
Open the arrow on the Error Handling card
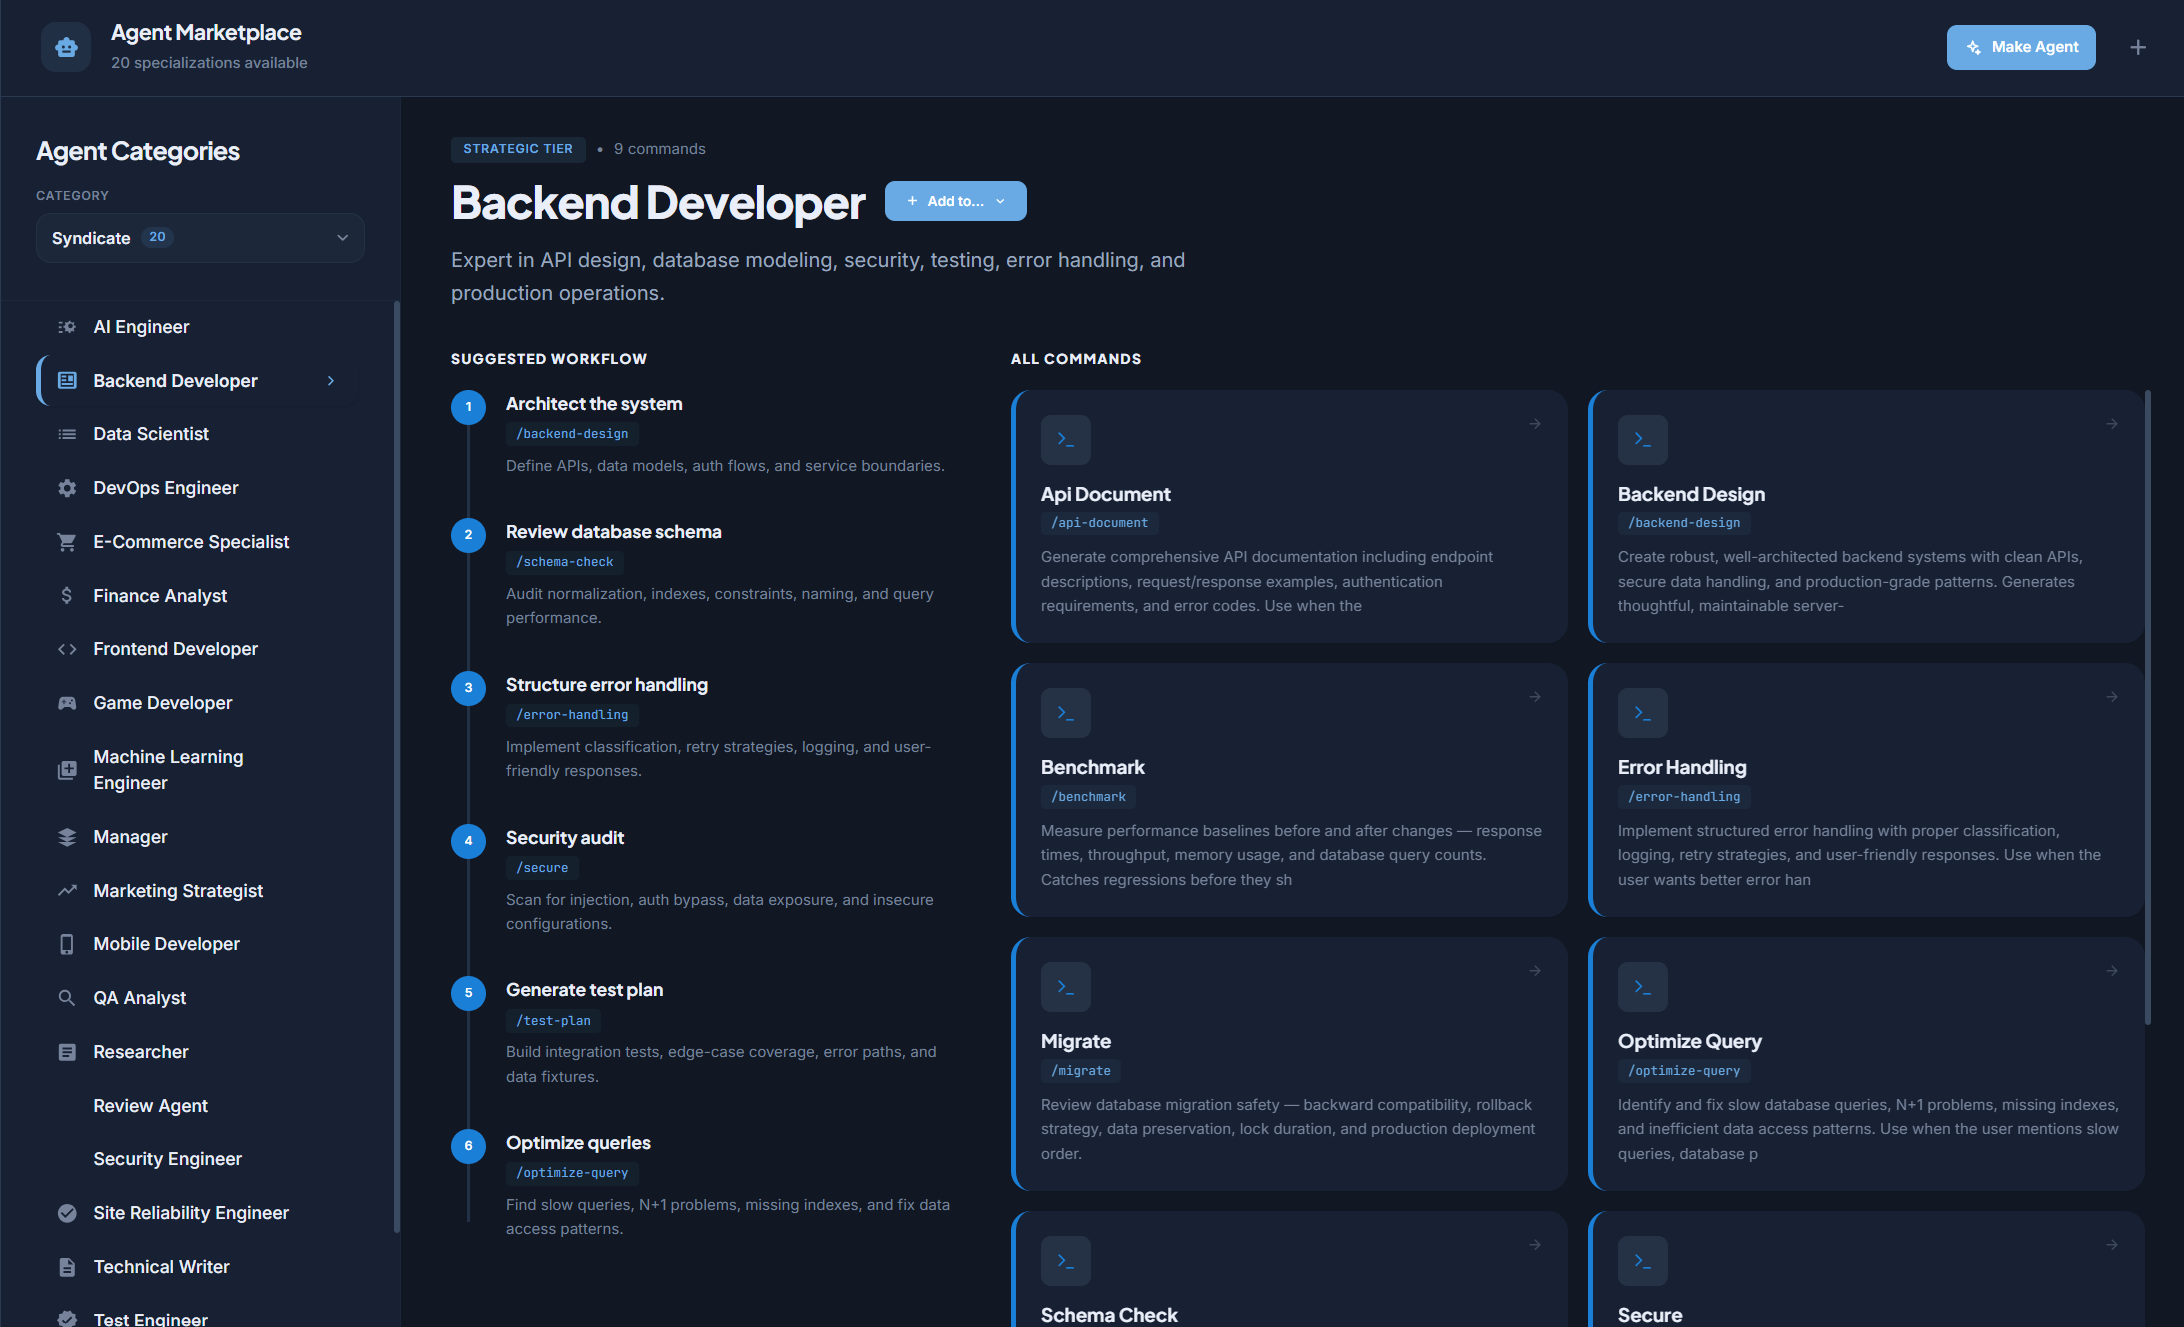(x=2112, y=697)
